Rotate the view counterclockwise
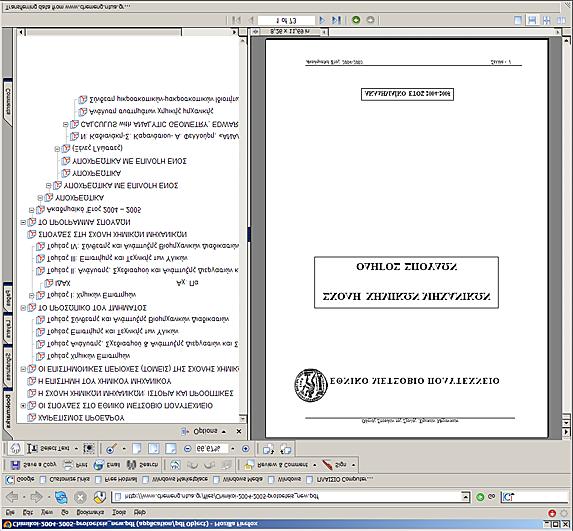Screen dimensions: 573x531 tap(286, 448)
